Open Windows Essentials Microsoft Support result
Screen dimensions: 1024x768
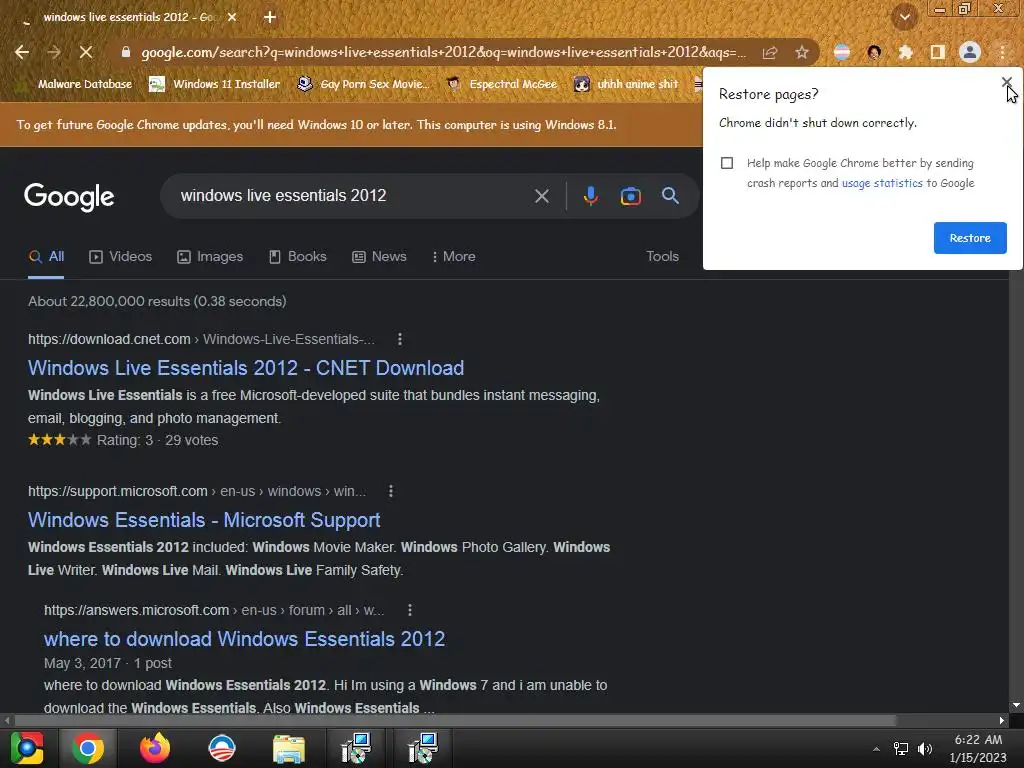[x=204, y=520]
